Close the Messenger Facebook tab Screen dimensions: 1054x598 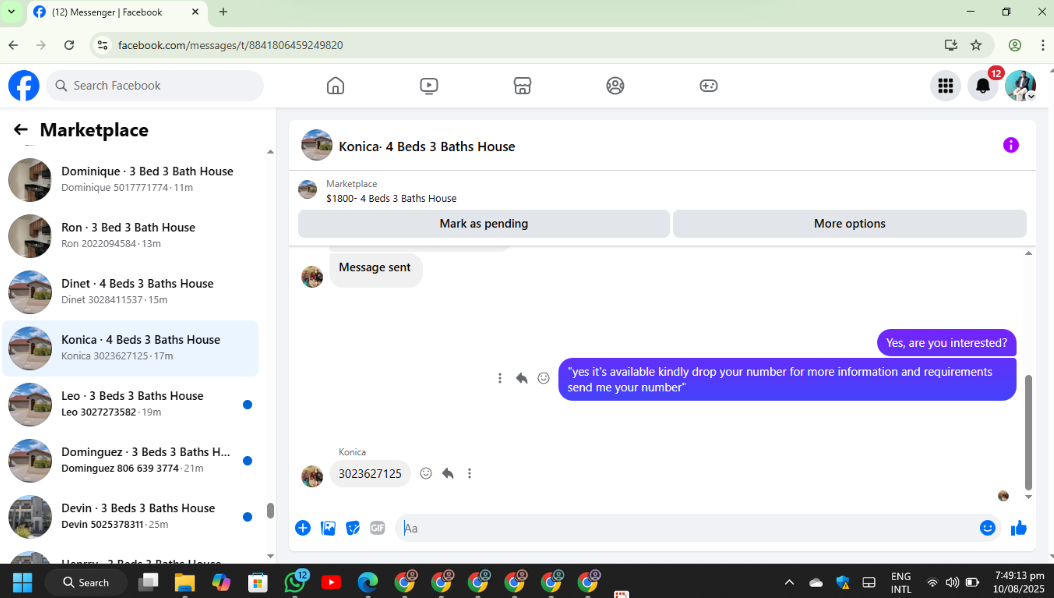[195, 11]
